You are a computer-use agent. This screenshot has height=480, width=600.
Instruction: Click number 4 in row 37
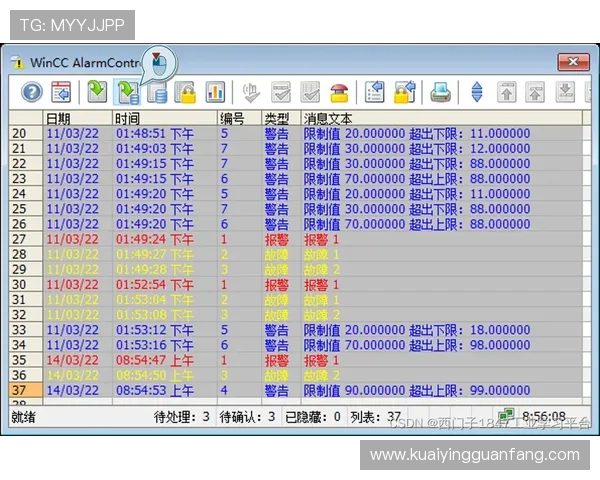pyautogui.click(x=224, y=390)
